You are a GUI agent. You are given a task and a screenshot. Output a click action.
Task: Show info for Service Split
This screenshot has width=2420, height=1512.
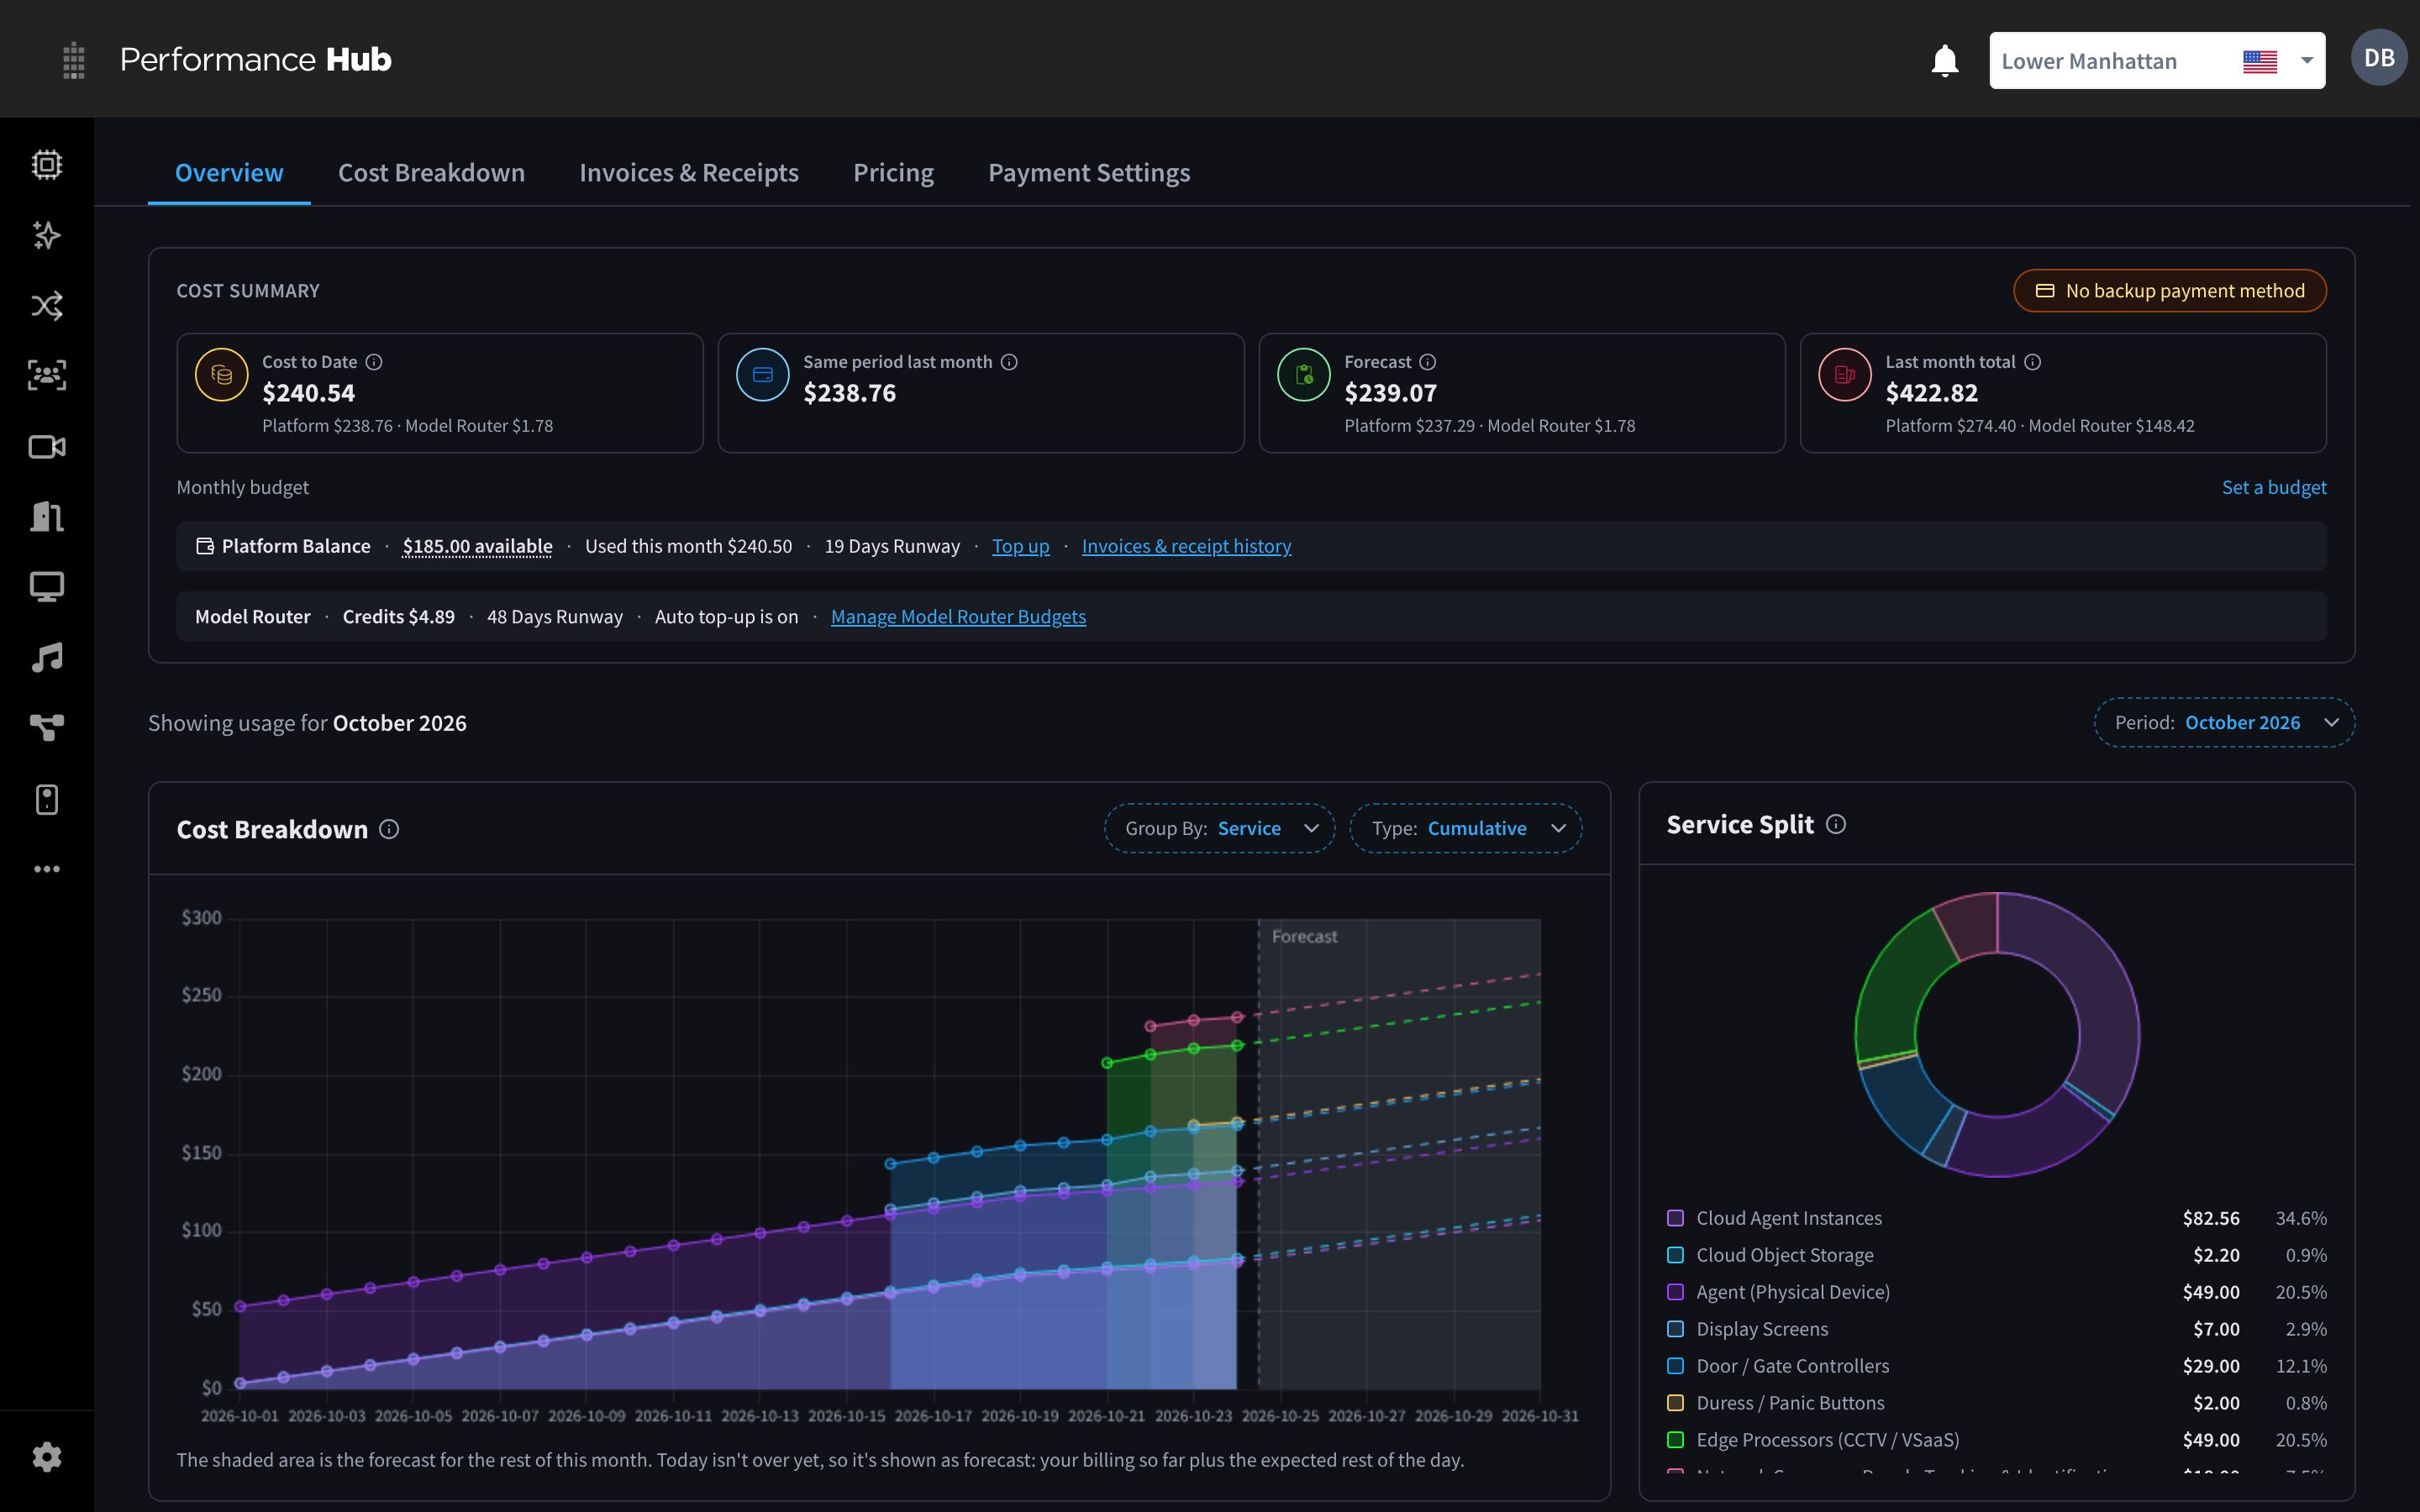1836,824
